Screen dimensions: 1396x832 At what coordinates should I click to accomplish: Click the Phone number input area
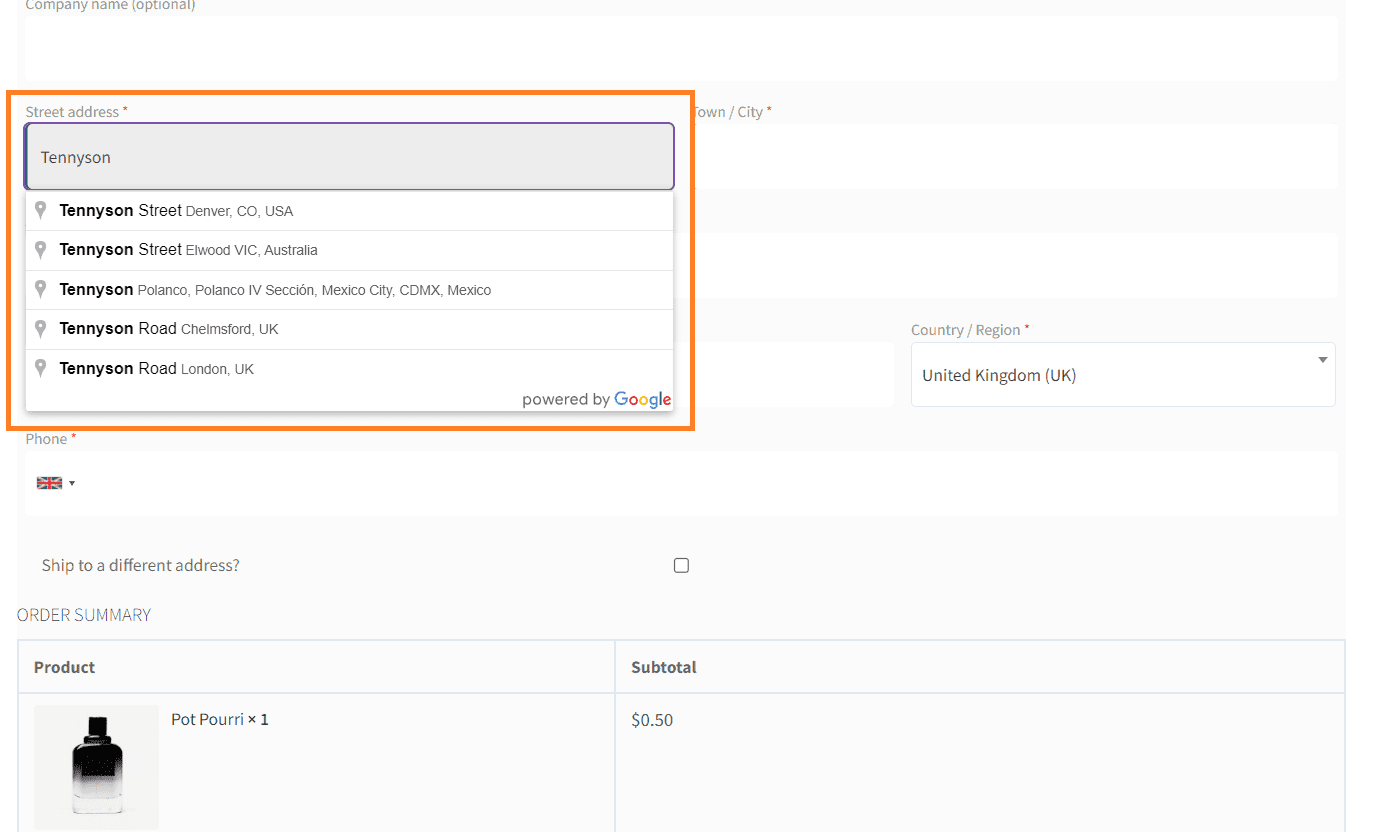click(700, 483)
